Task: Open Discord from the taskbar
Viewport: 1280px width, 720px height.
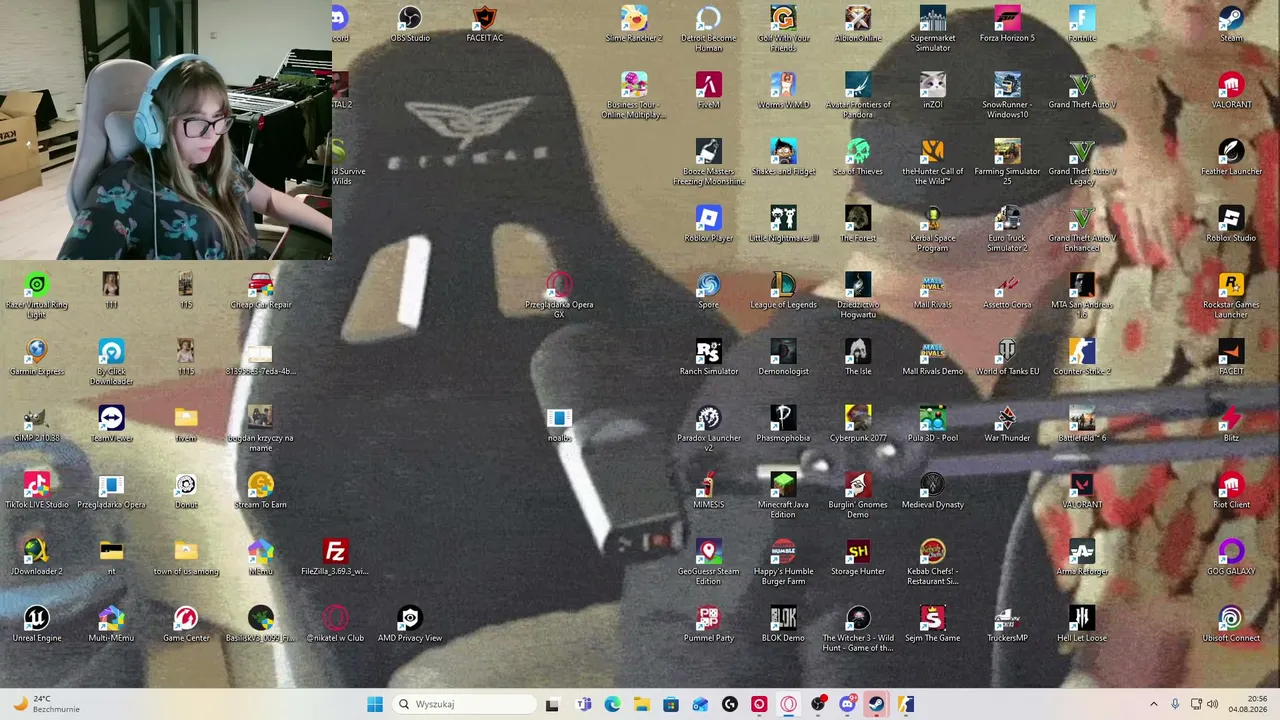Action: point(847,704)
